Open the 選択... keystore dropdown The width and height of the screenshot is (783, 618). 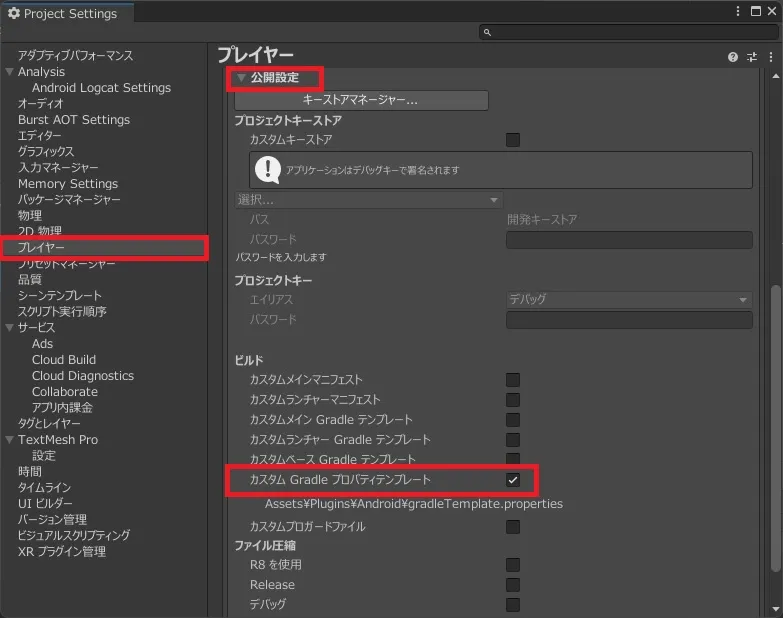369,200
